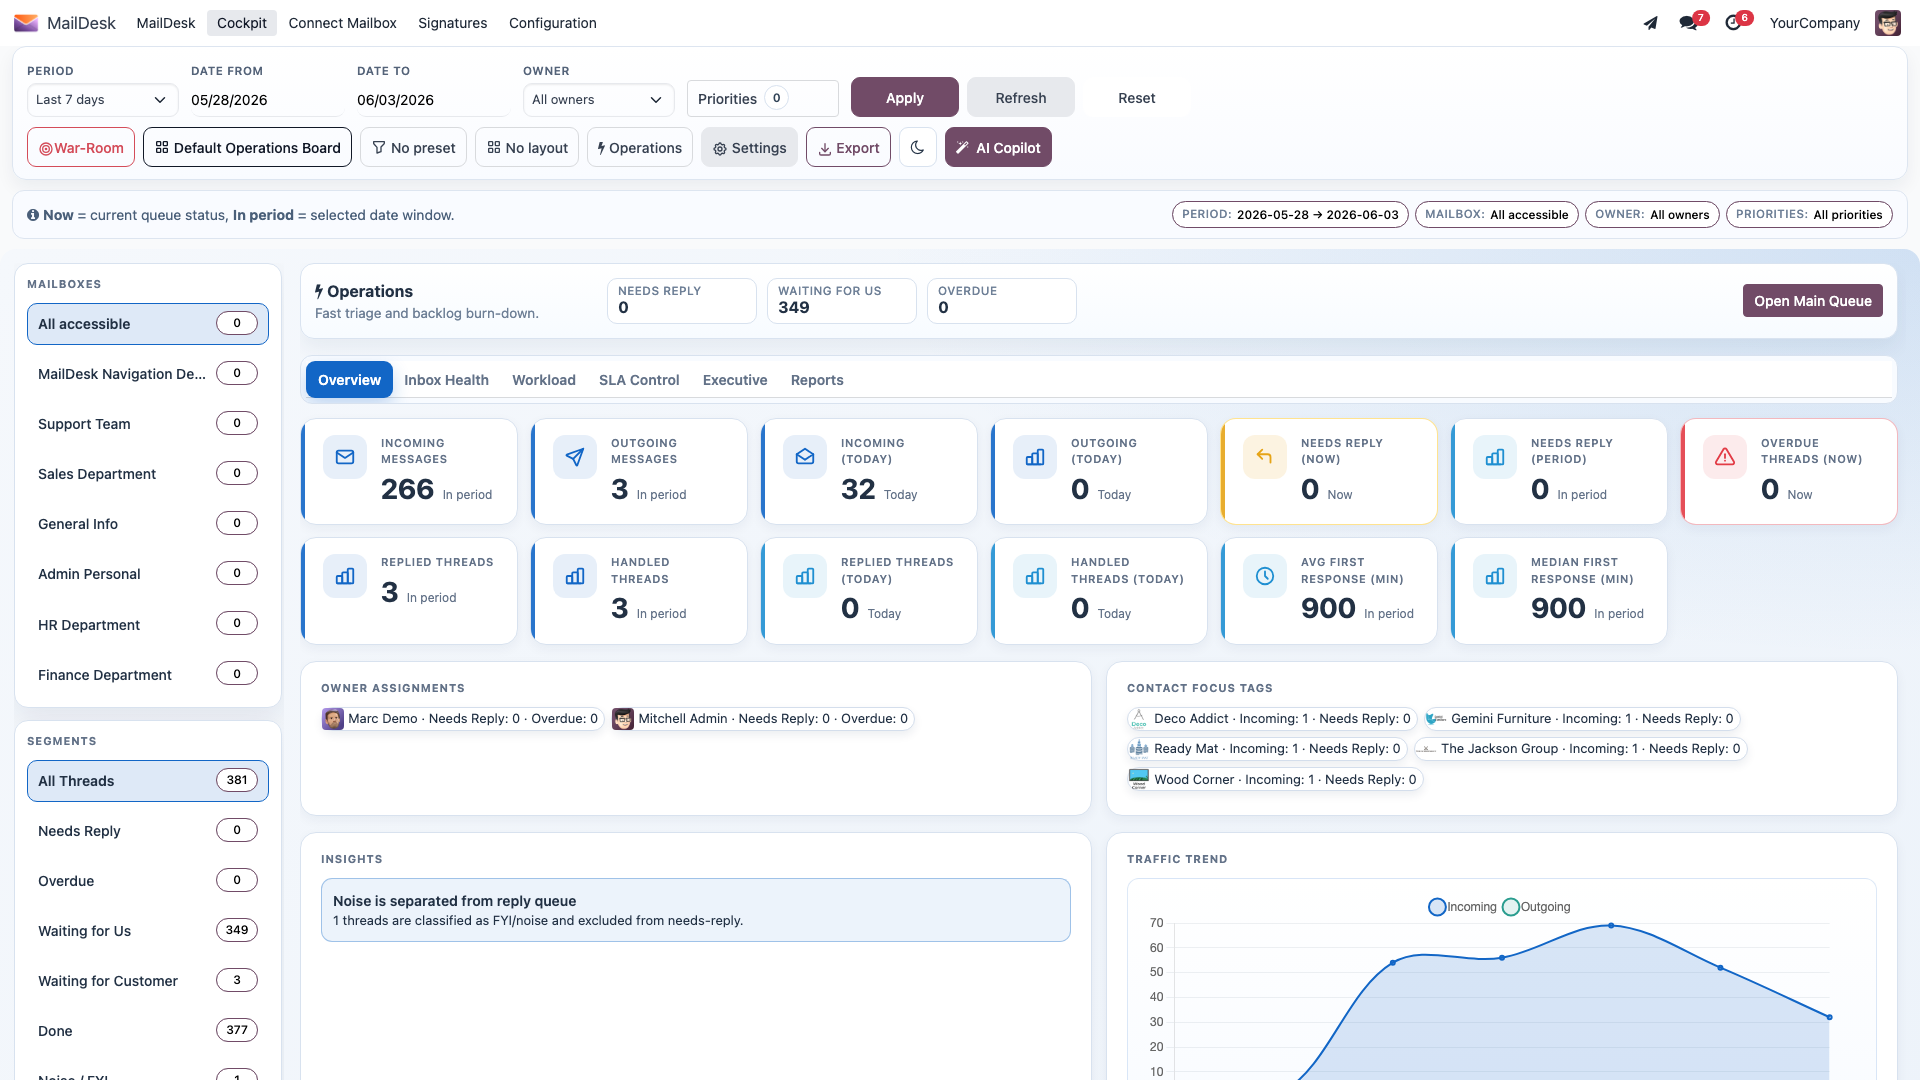
Task: Click the Handled Threads (Today) chart icon
Action: [x=1035, y=576]
